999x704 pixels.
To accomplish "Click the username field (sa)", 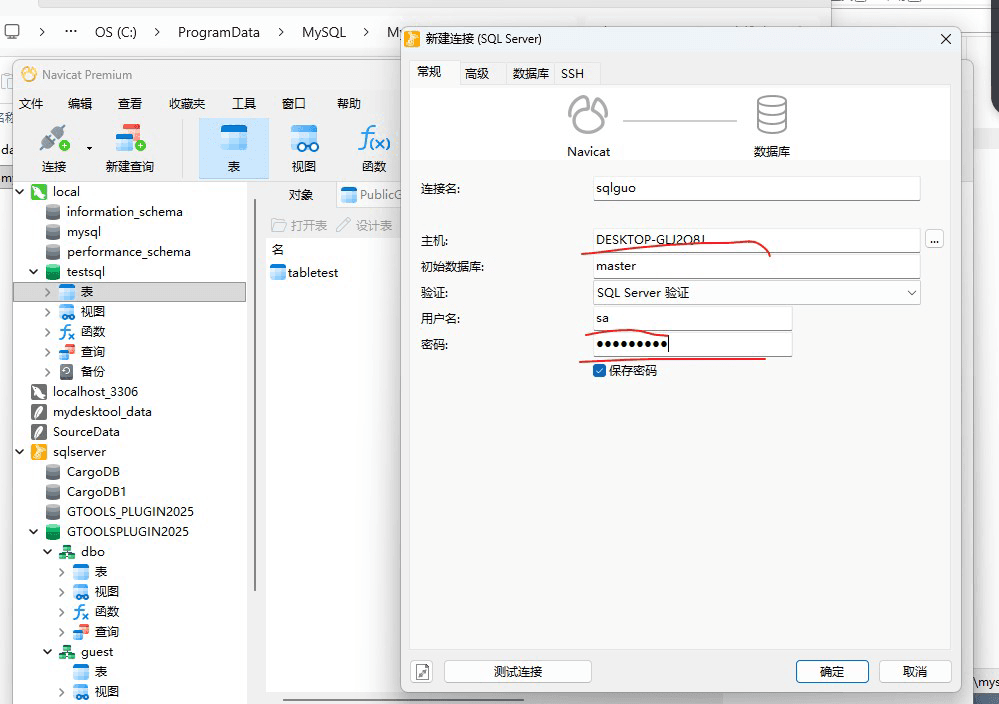I will click(x=693, y=318).
